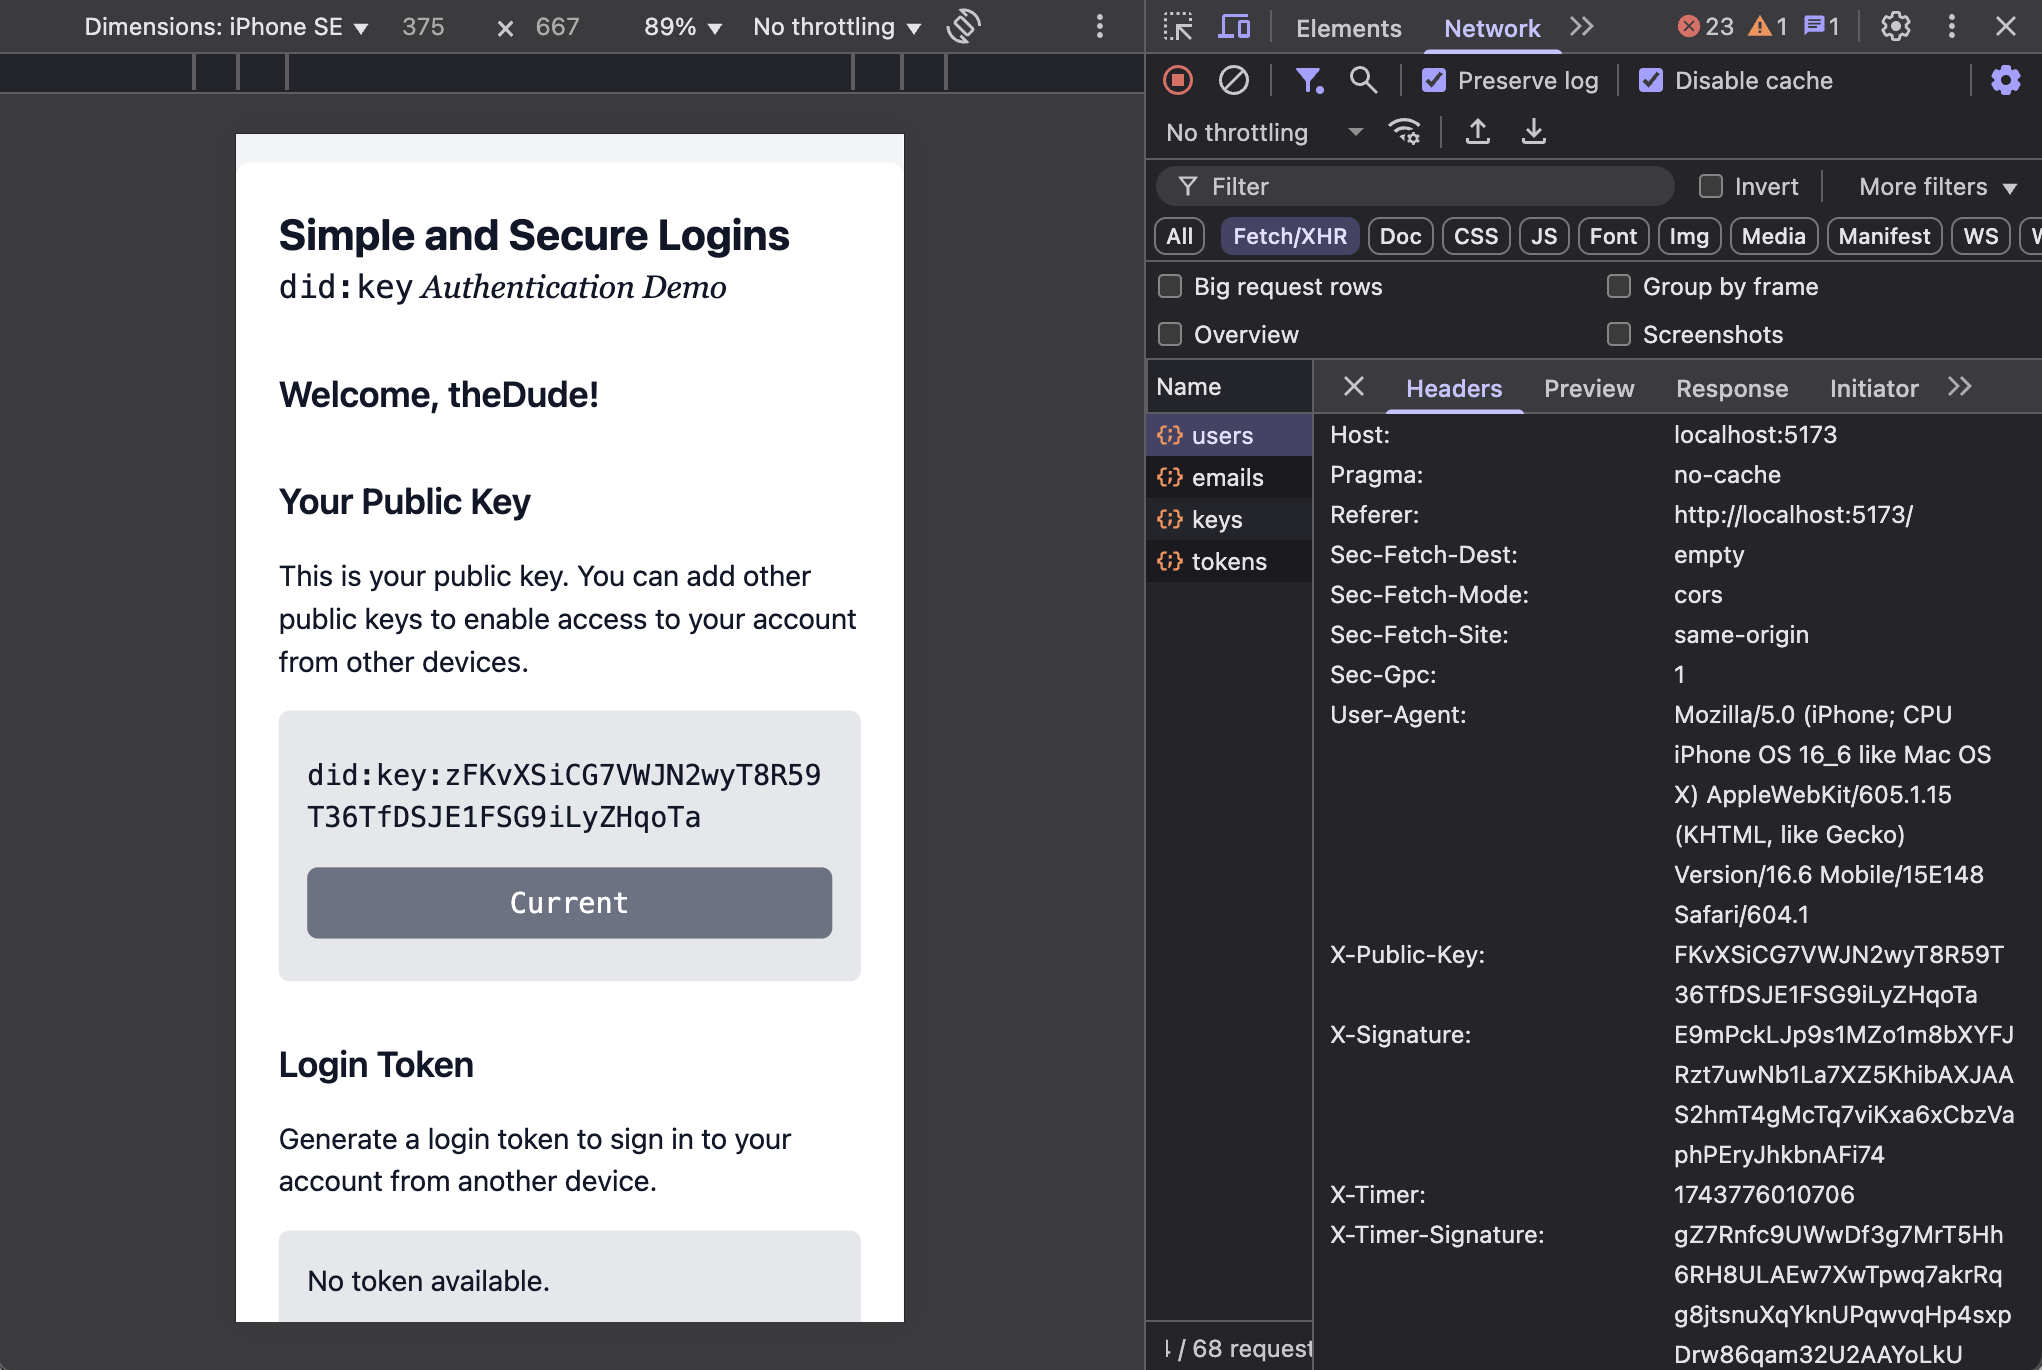Image resolution: width=2042 pixels, height=1370 pixels.
Task: Open the 89% zoom level dropdown
Action: coord(683,27)
